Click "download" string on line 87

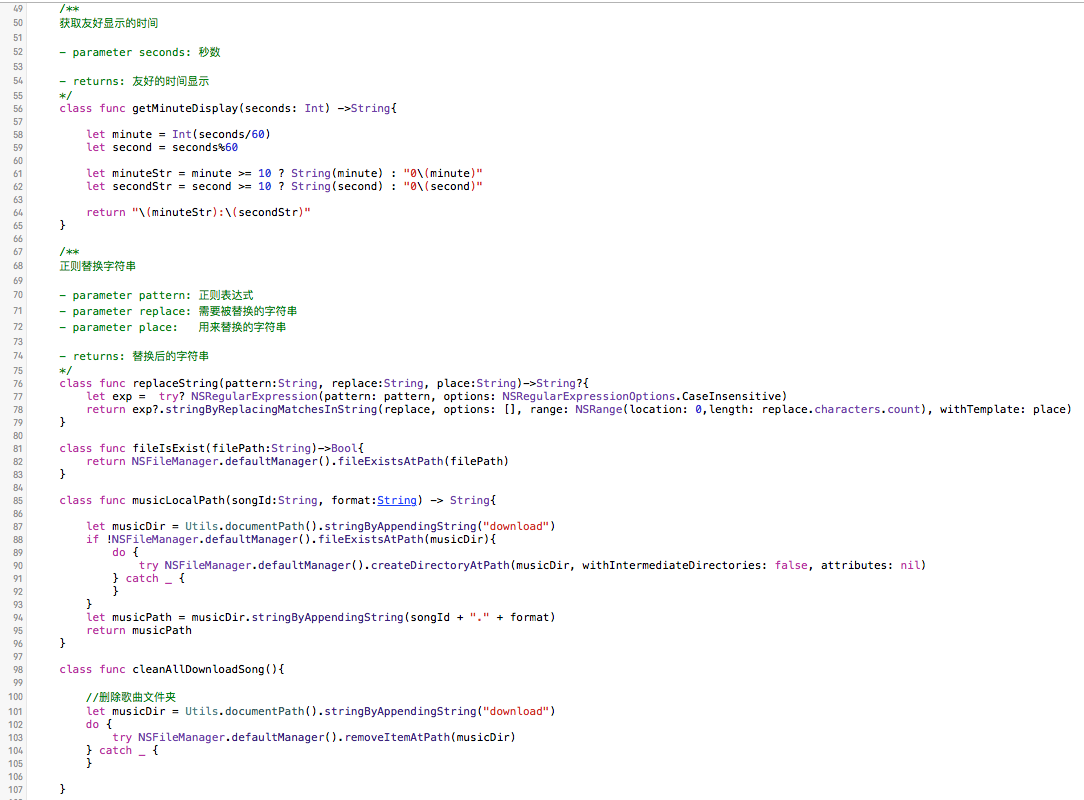point(516,526)
